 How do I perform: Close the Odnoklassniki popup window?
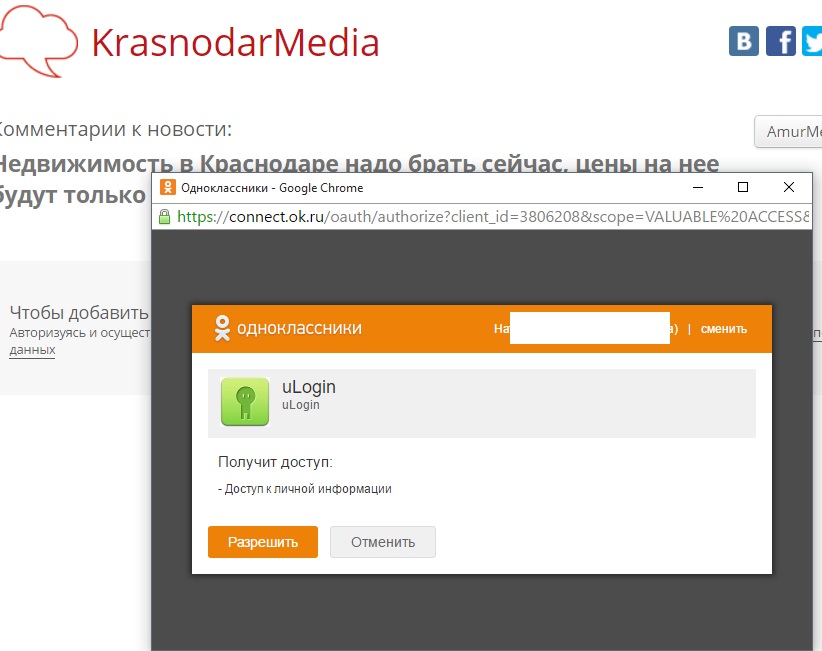coord(788,187)
